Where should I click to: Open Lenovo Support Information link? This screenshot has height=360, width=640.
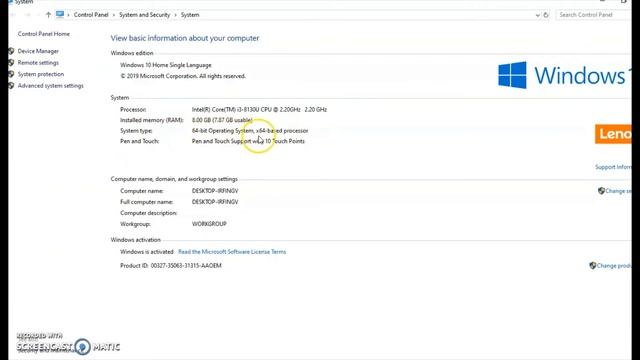[613, 167]
